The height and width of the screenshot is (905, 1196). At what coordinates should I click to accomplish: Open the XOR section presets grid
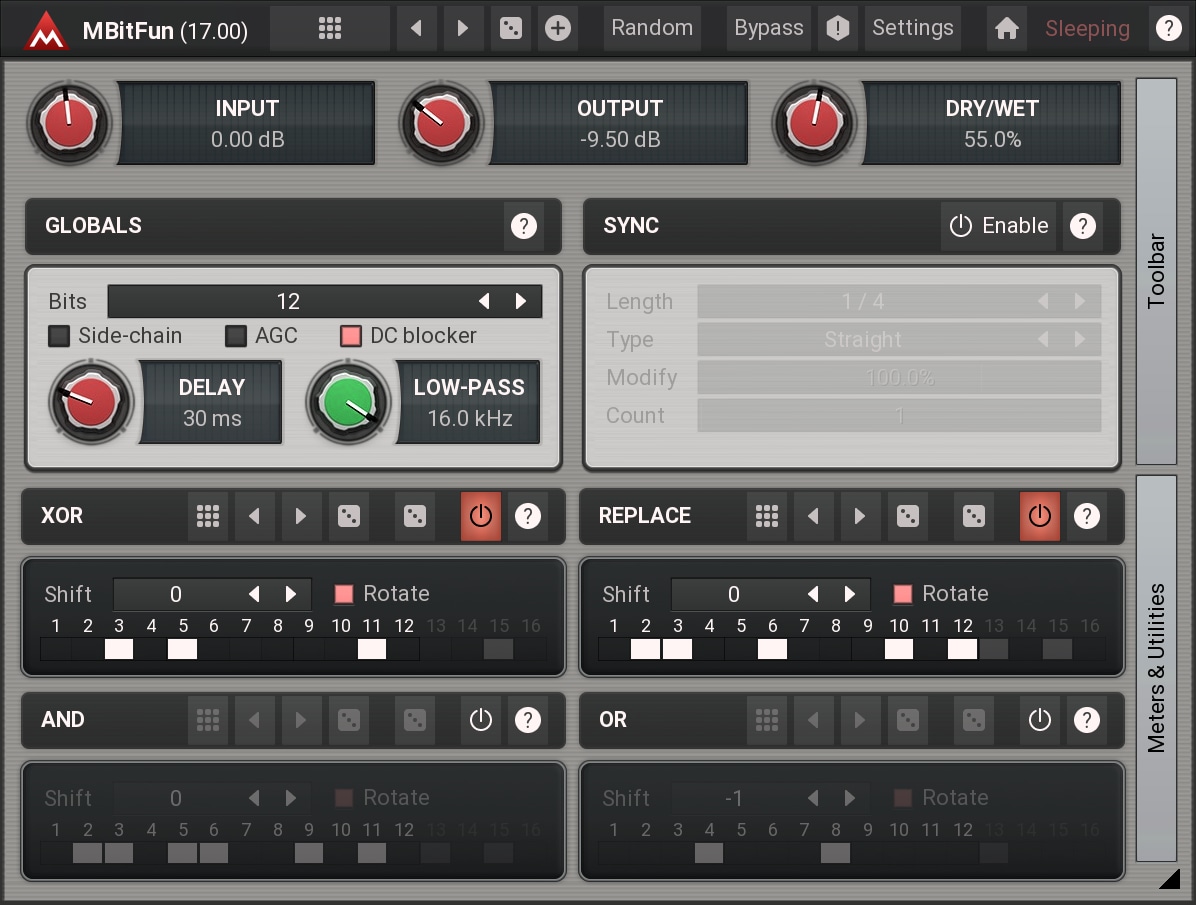pyautogui.click(x=208, y=516)
